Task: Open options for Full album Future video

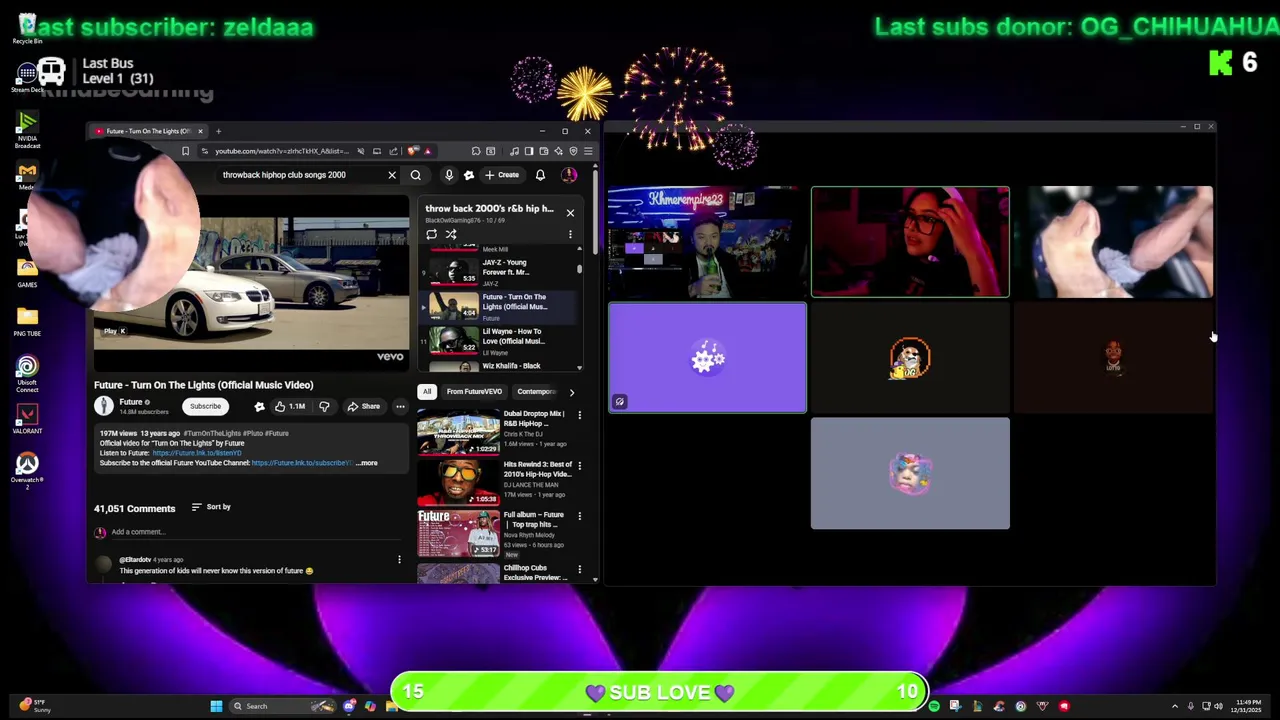Action: [x=579, y=516]
